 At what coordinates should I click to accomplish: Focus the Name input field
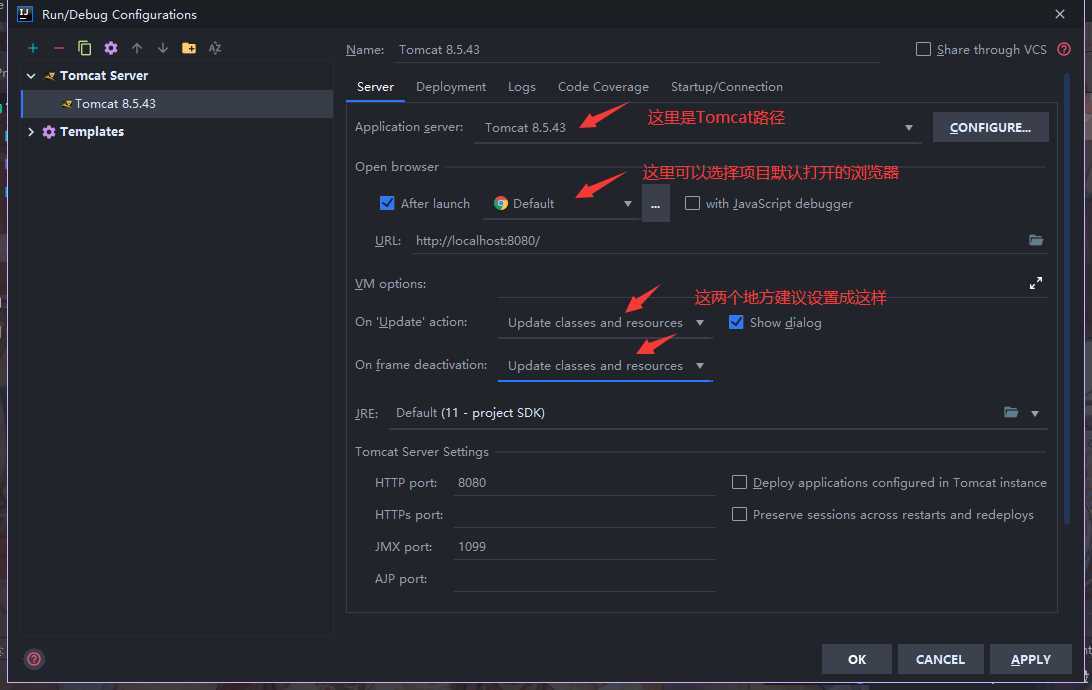(x=637, y=49)
